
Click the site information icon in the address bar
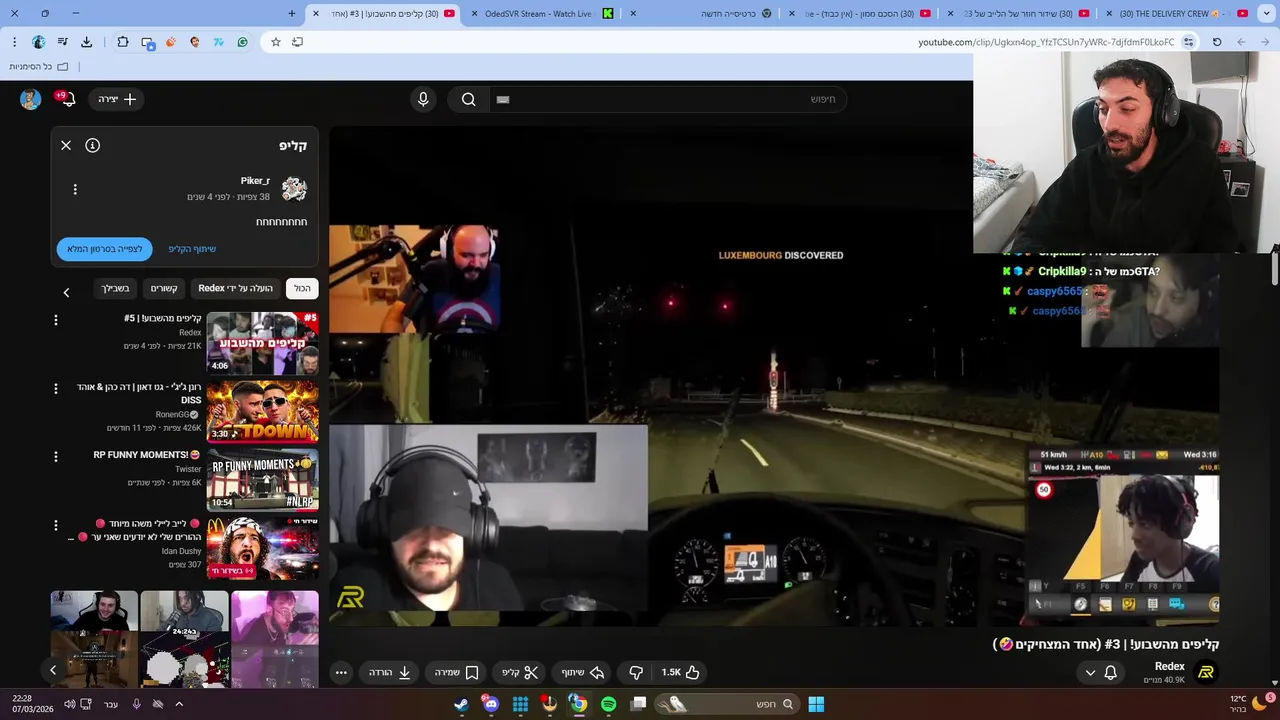click(x=1188, y=42)
